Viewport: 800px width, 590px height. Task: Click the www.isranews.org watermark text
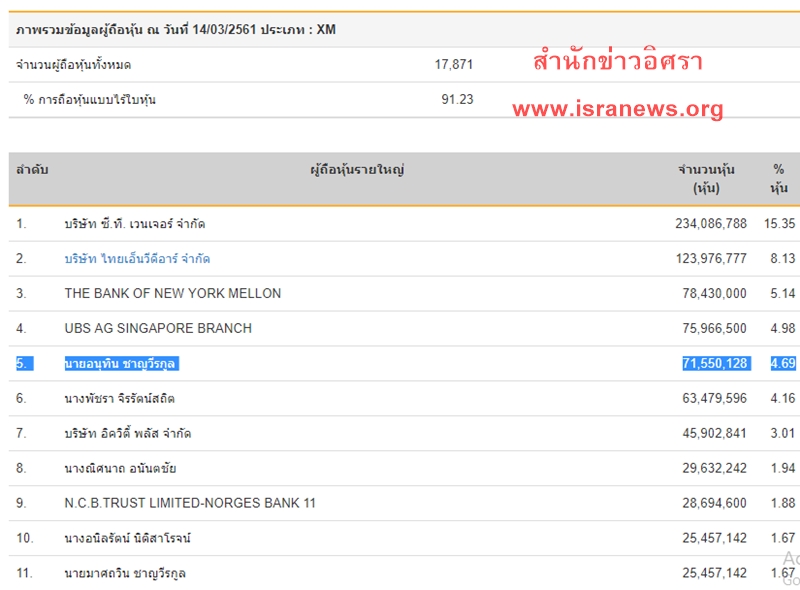pyautogui.click(x=617, y=109)
